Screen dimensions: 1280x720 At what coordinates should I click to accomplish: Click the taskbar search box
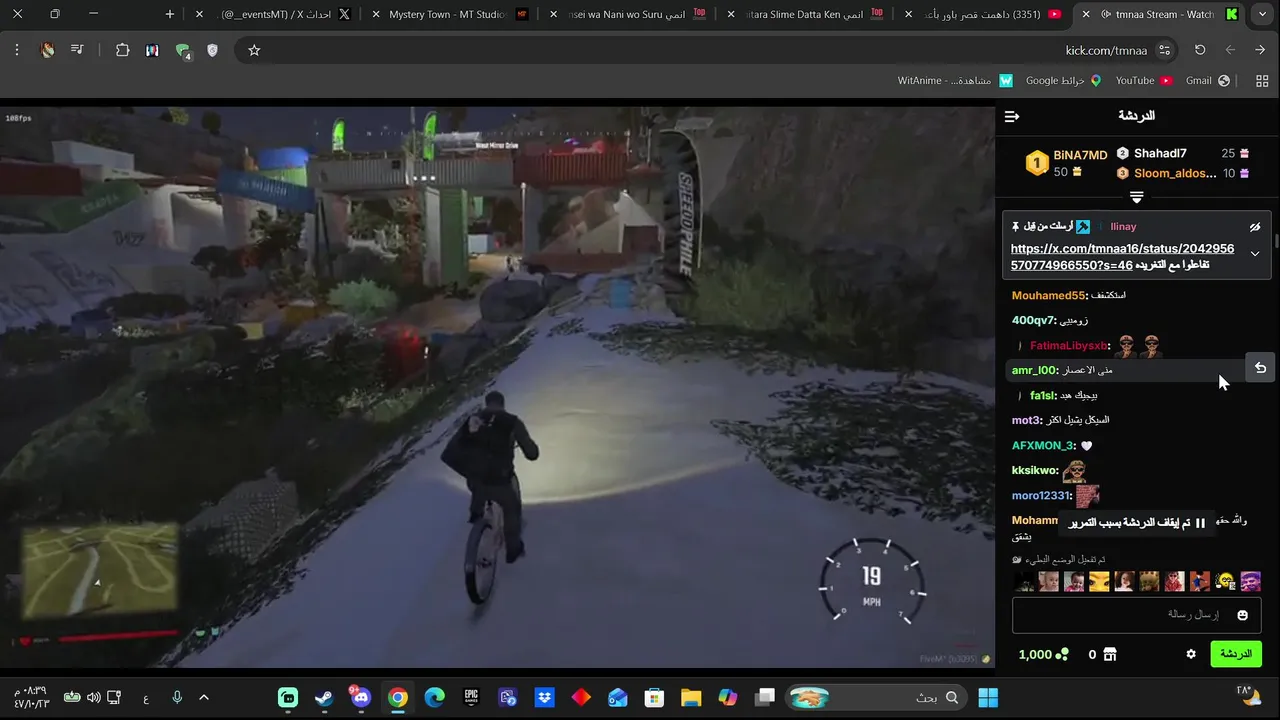pyautogui.click(x=877, y=697)
